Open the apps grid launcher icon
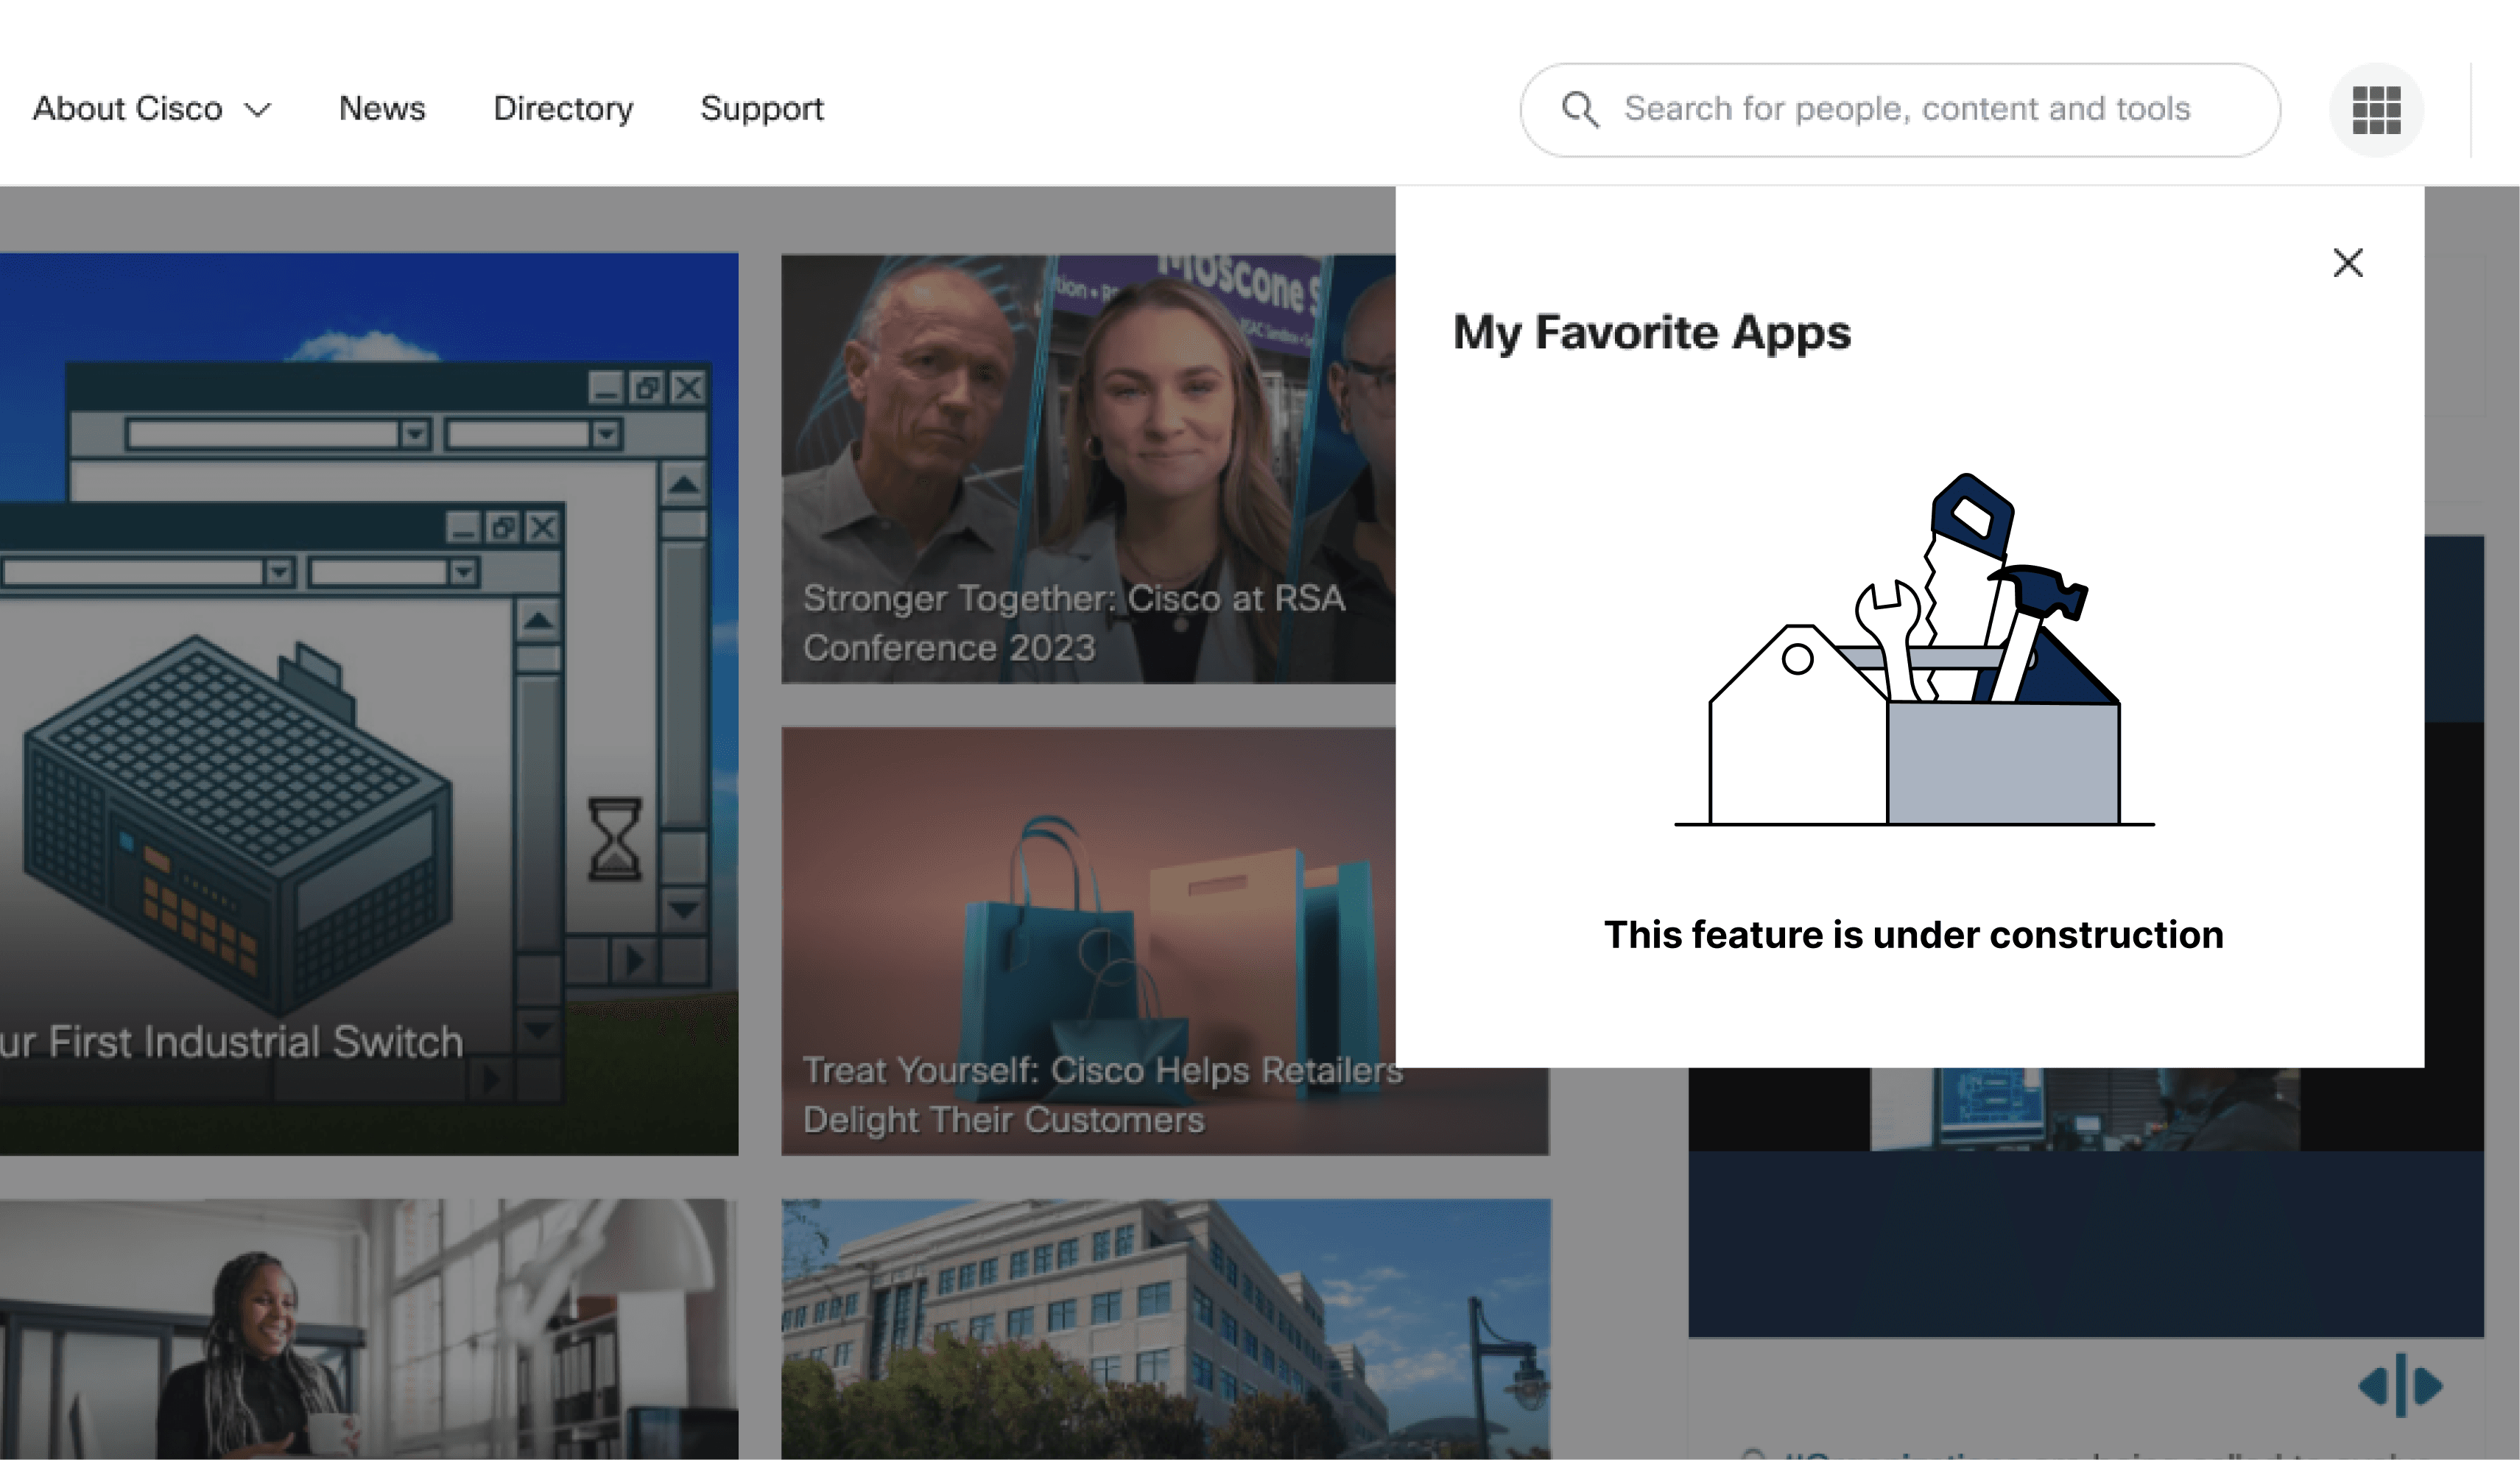Image resolution: width=2520 pixels, height=1460 pixels. [x=2376, y=109]
